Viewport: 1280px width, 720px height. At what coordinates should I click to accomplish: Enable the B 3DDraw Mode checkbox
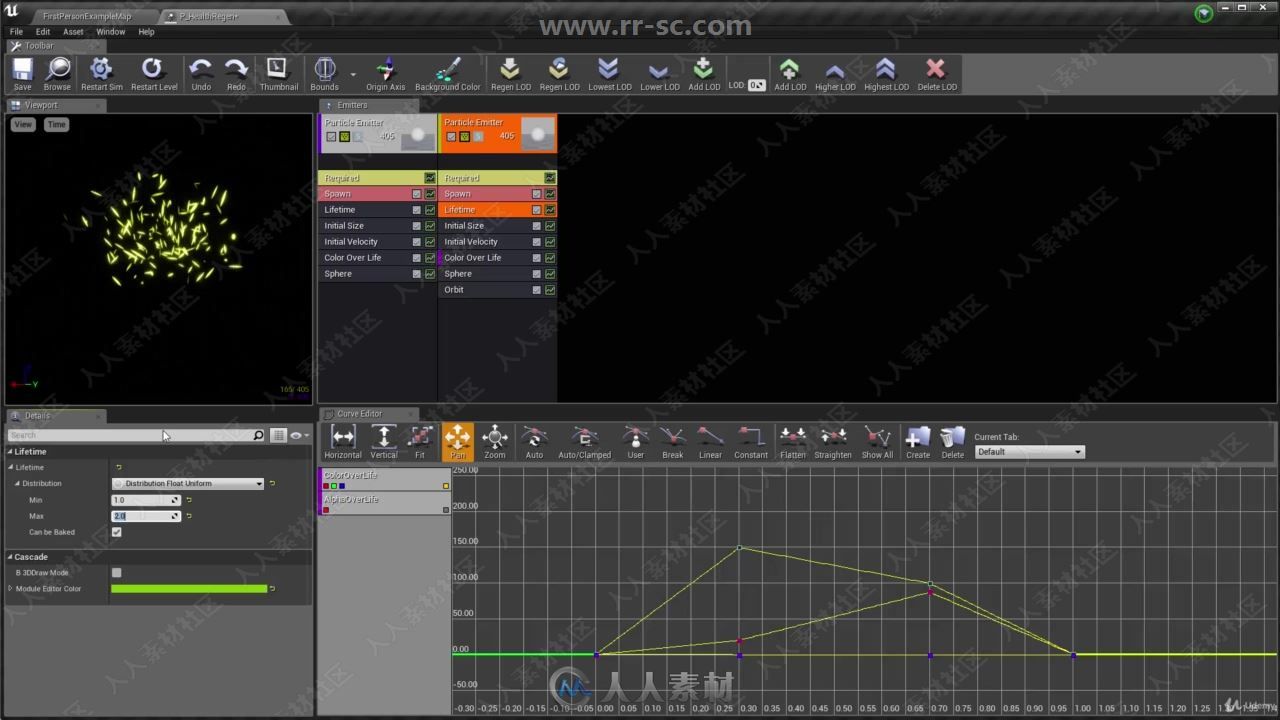coord(117,573)
